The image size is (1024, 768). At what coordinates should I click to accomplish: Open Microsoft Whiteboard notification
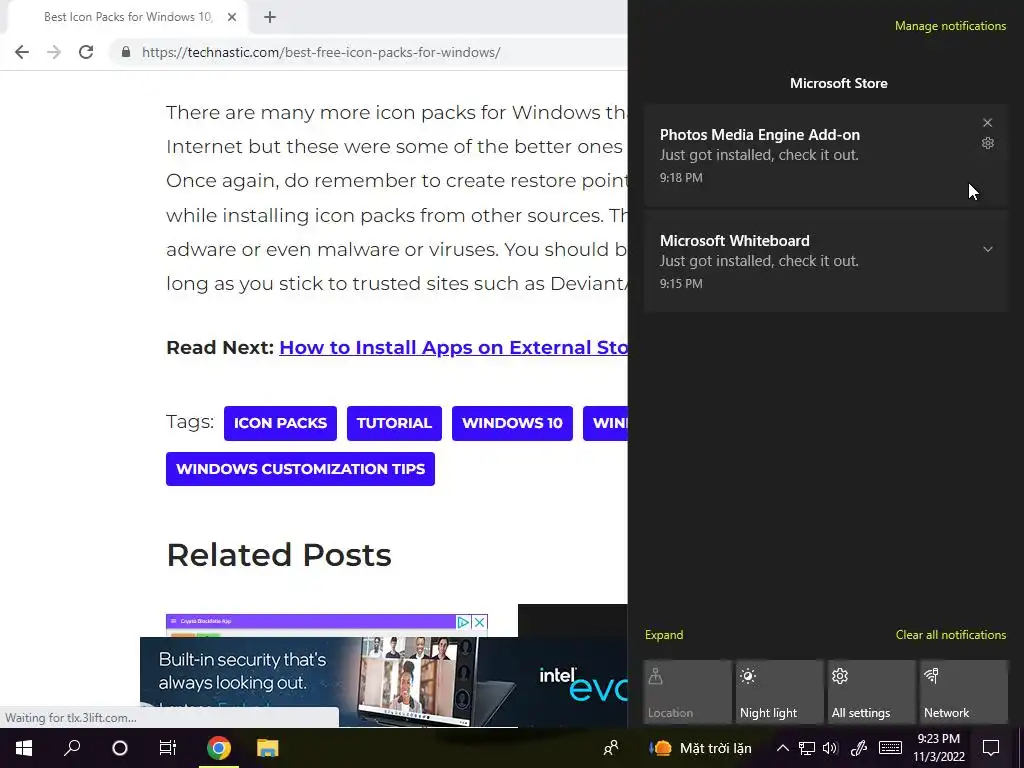click(826, 261)
